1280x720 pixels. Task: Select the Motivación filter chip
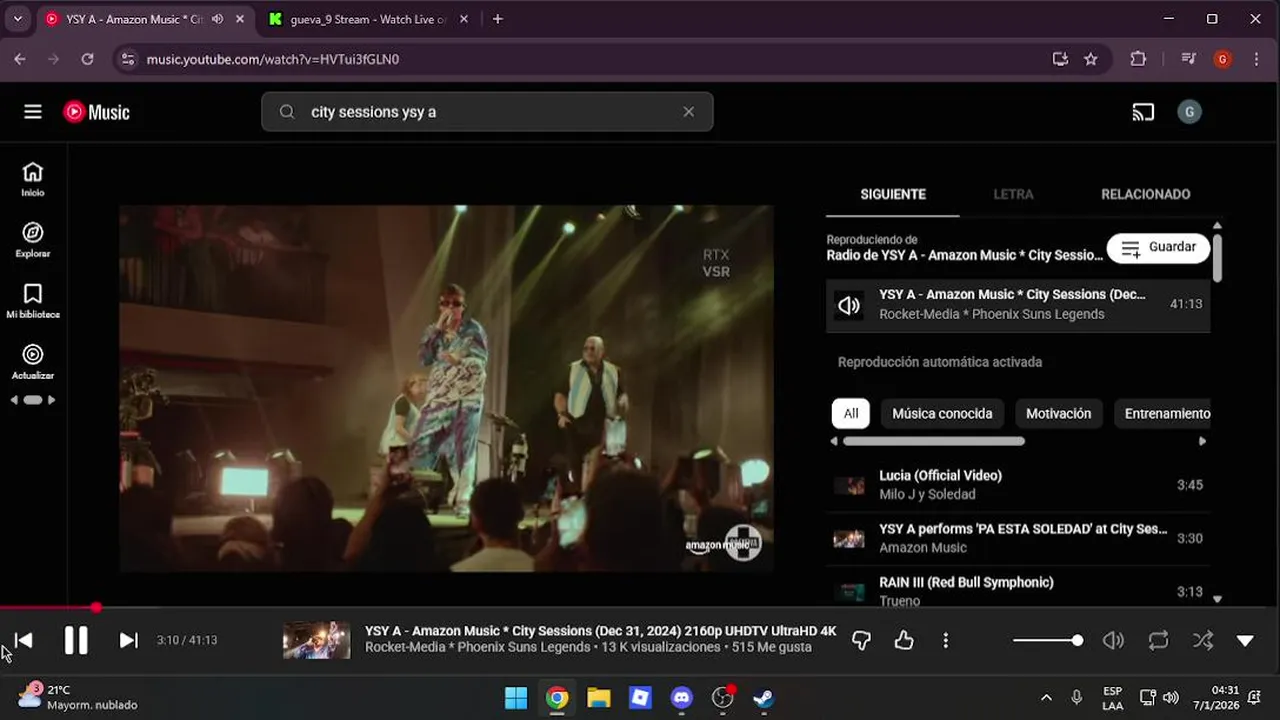1058,413
